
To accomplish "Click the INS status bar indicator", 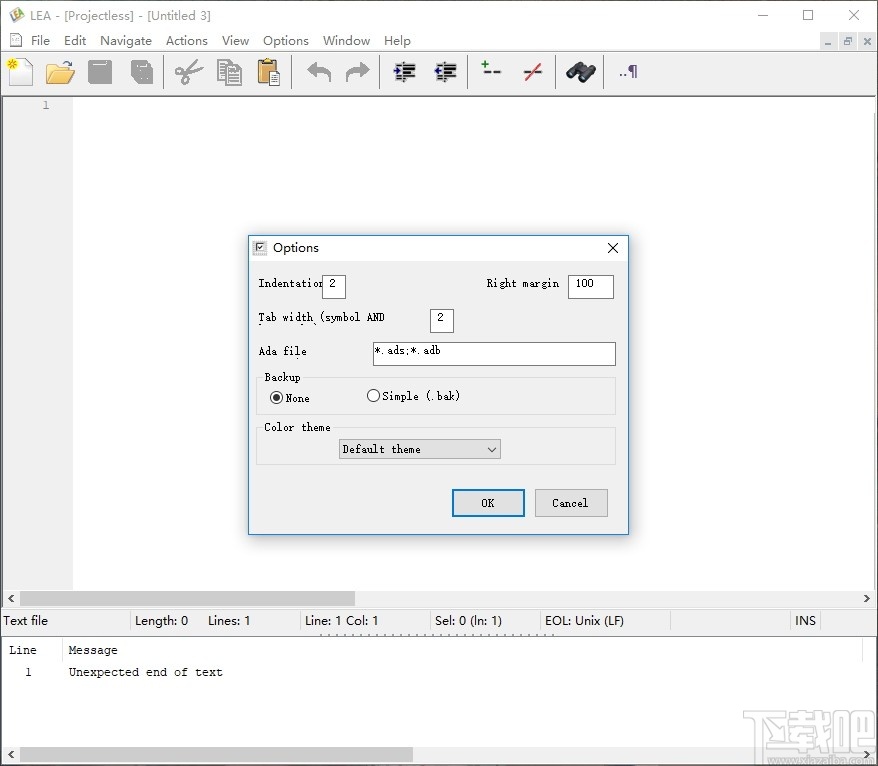I will [805, 620].
